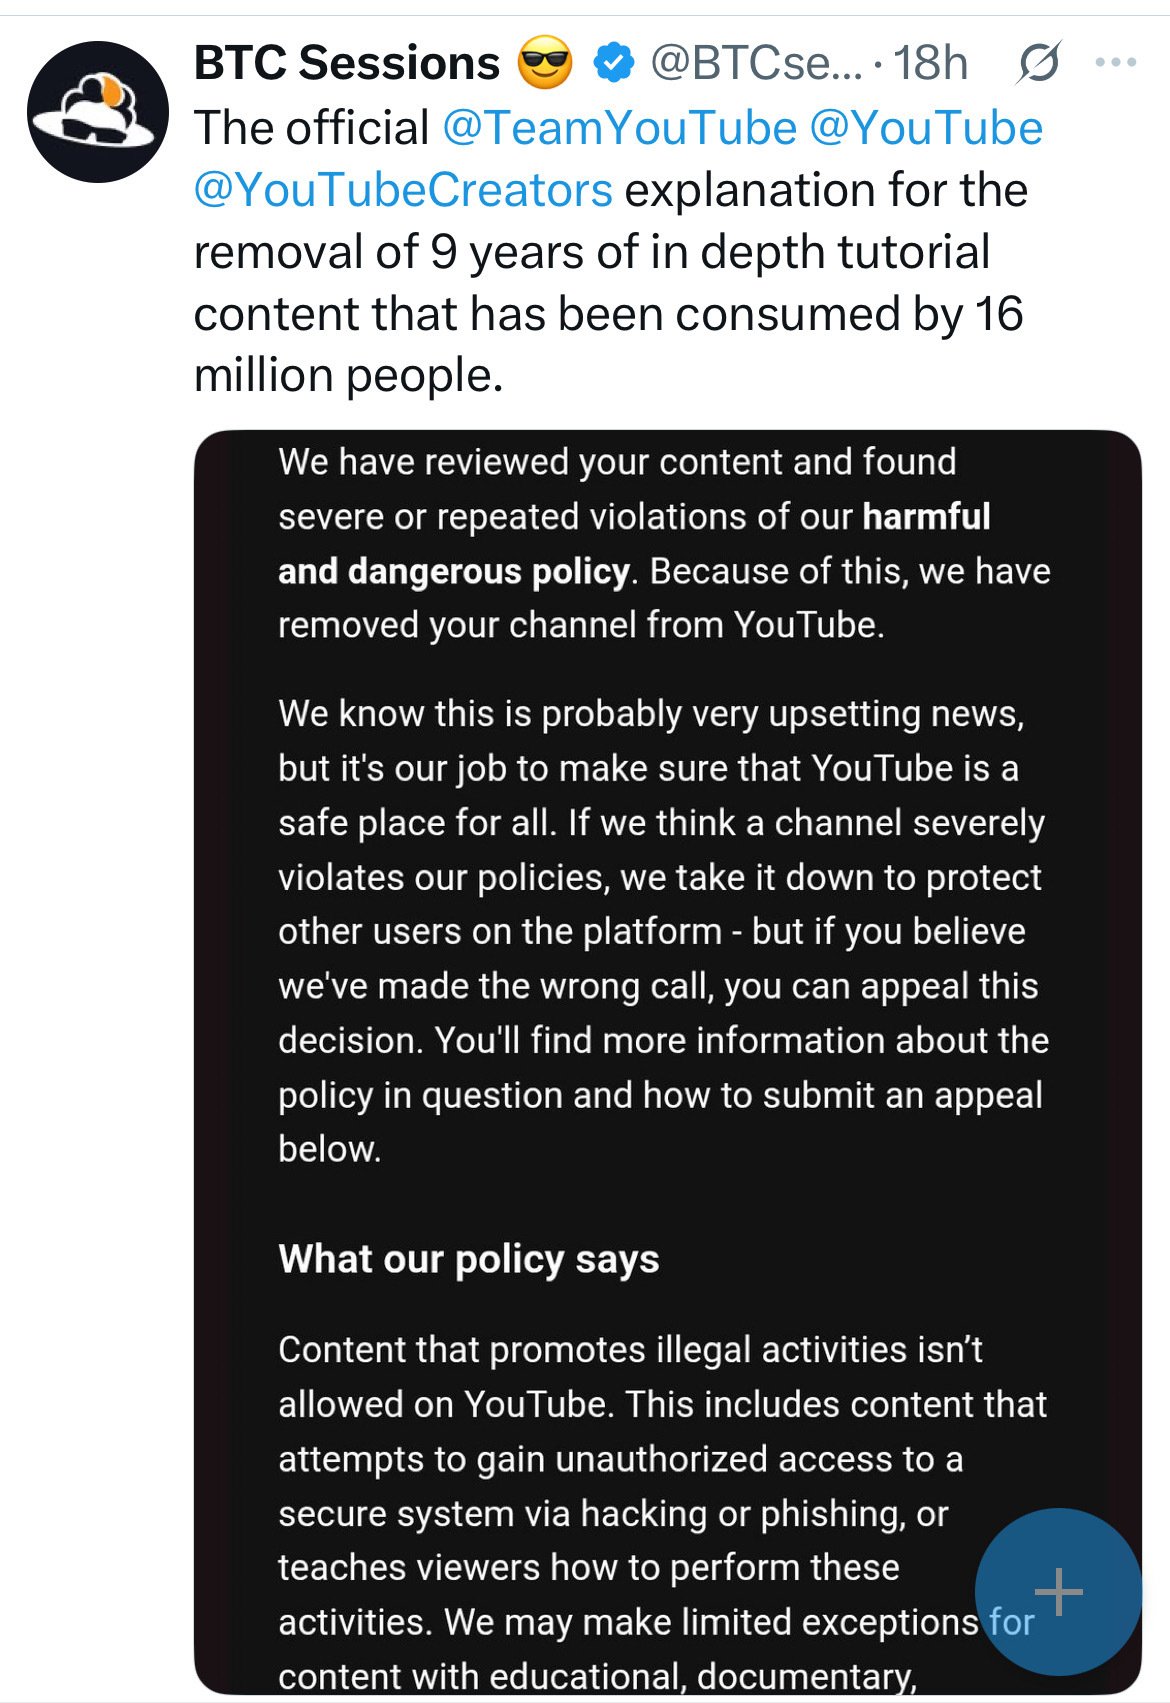This screenshot has height=1703, width=1170.
Task: Visit the @YouTubeCreators mention
Action: tap(403, 190)
